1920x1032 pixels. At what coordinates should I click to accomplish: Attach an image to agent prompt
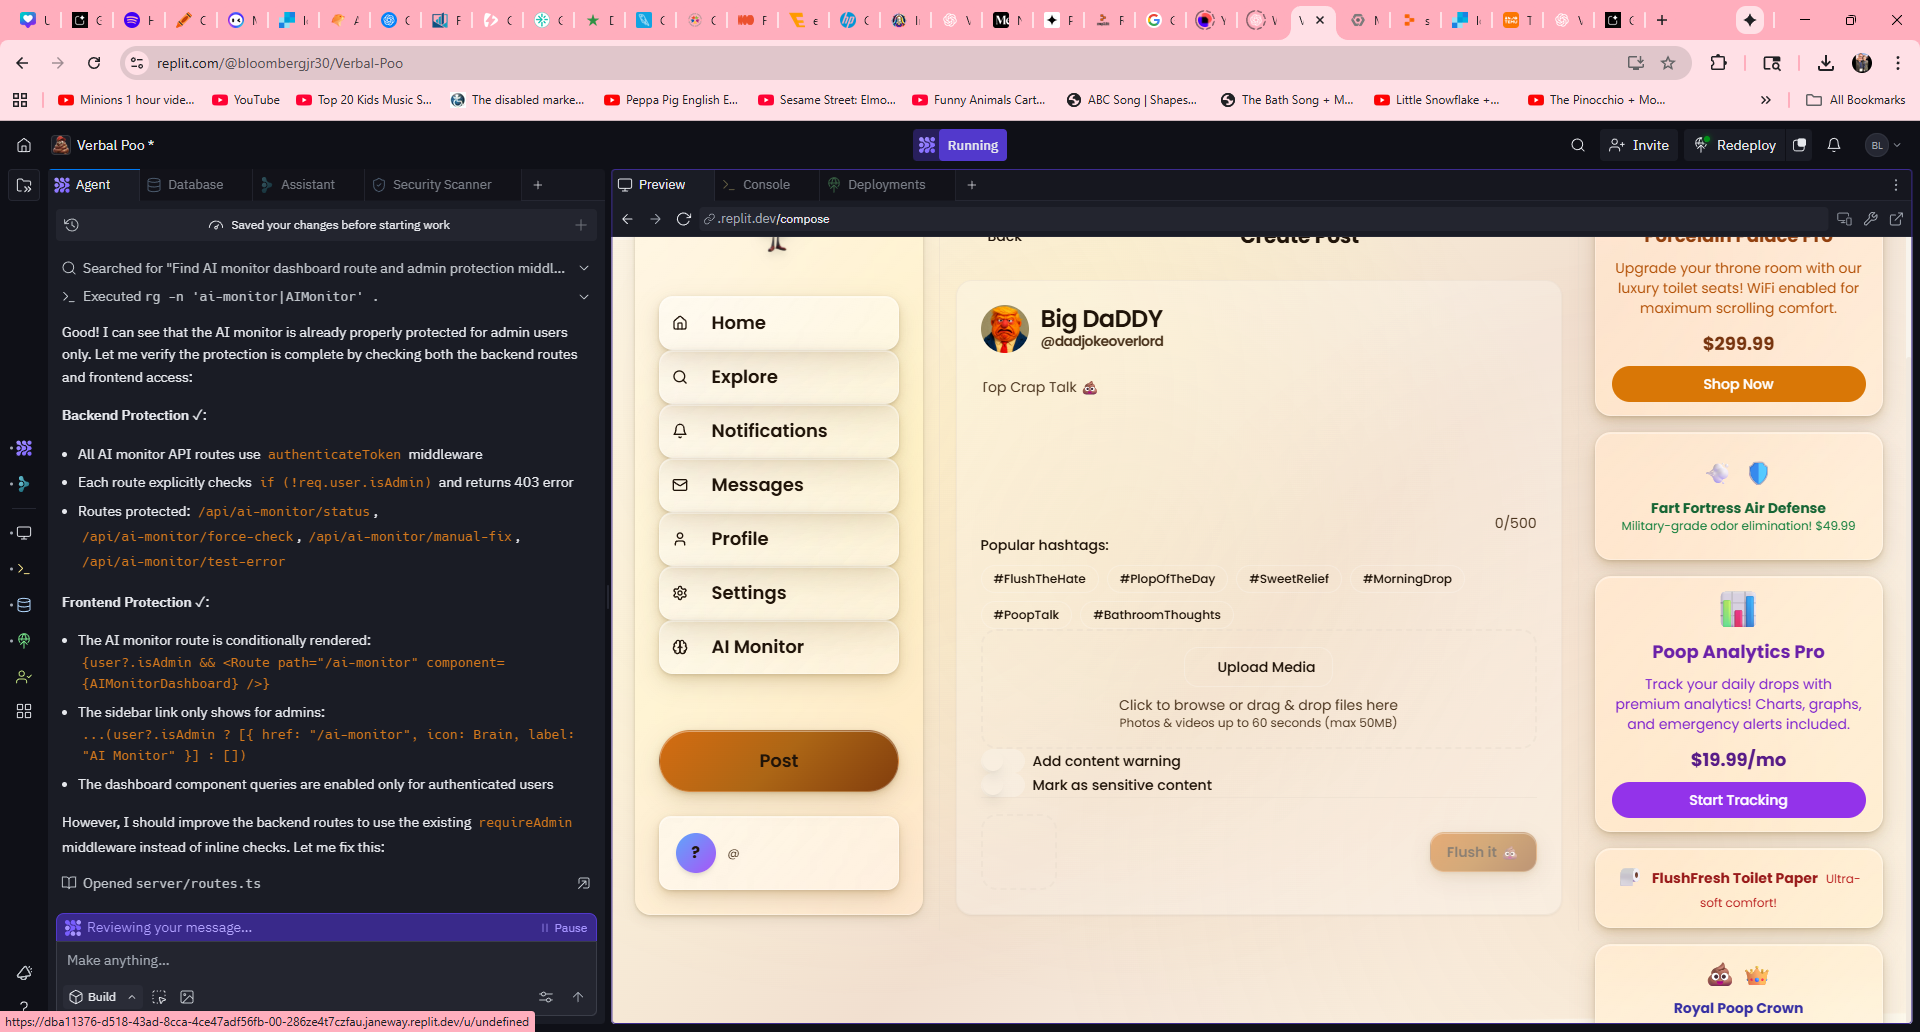click(187, 997)
